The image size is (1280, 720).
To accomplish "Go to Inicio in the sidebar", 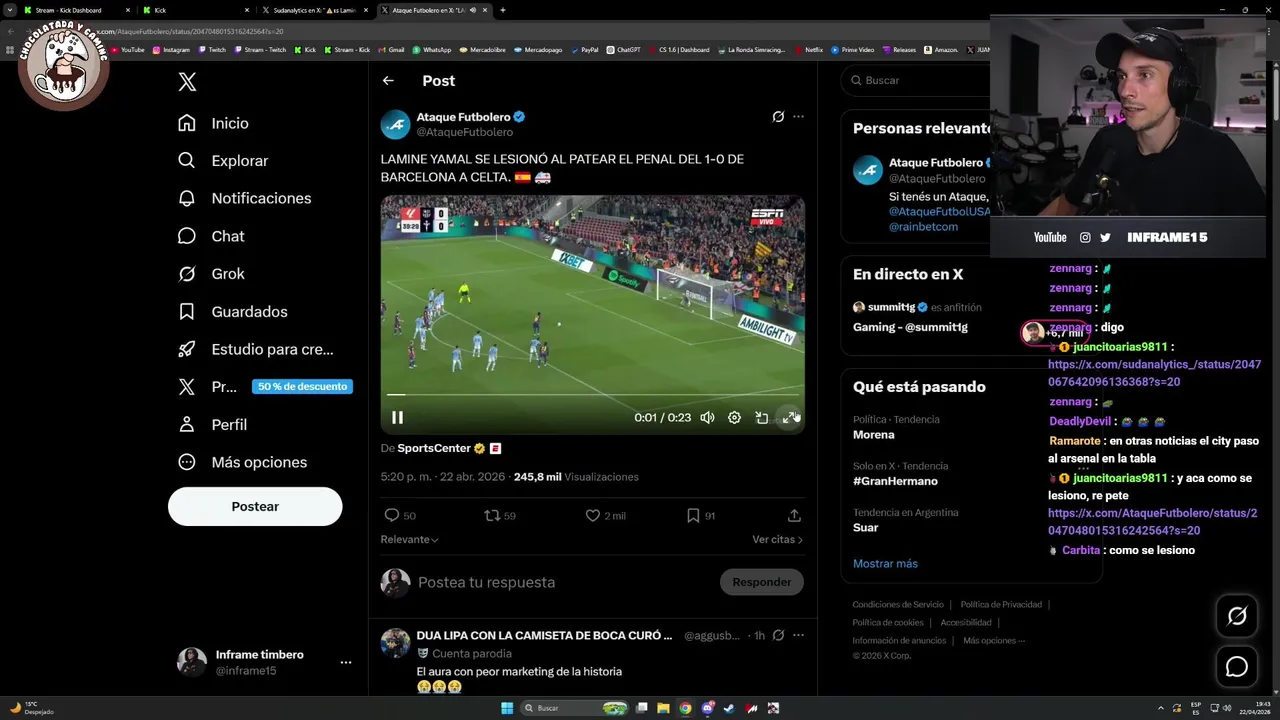I will [213, 123].
